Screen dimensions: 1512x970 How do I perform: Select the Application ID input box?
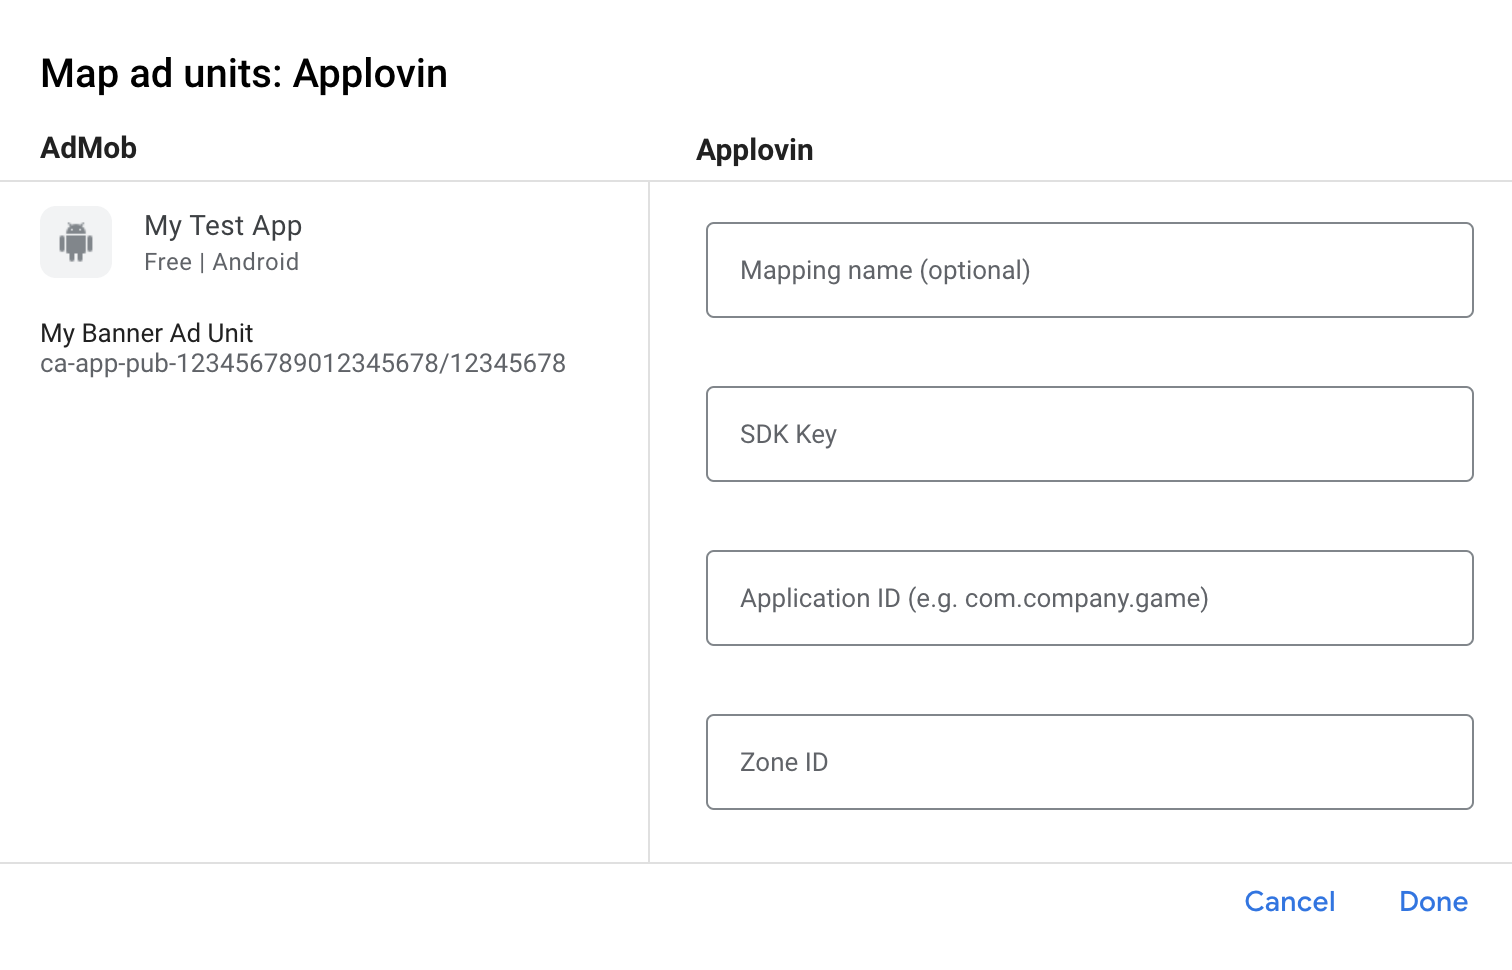coord(1089,598)
